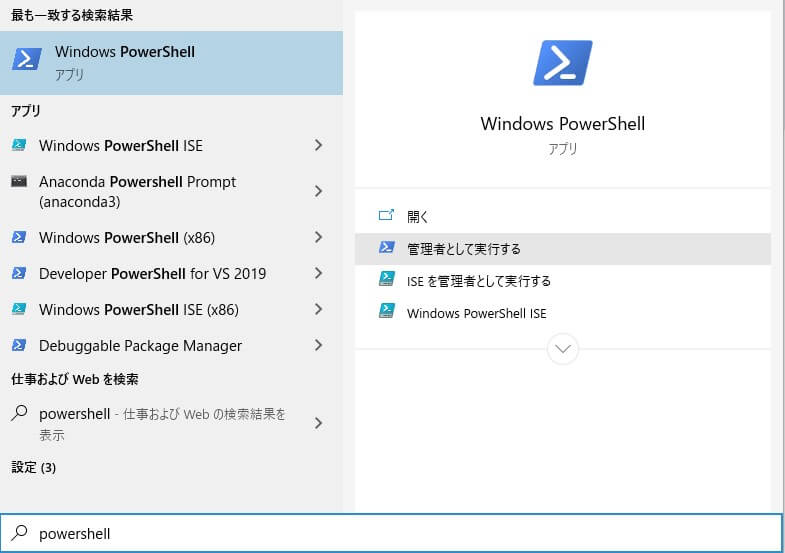
Task: Show more actions with the down chevron circle
Action: pos(563,349)
